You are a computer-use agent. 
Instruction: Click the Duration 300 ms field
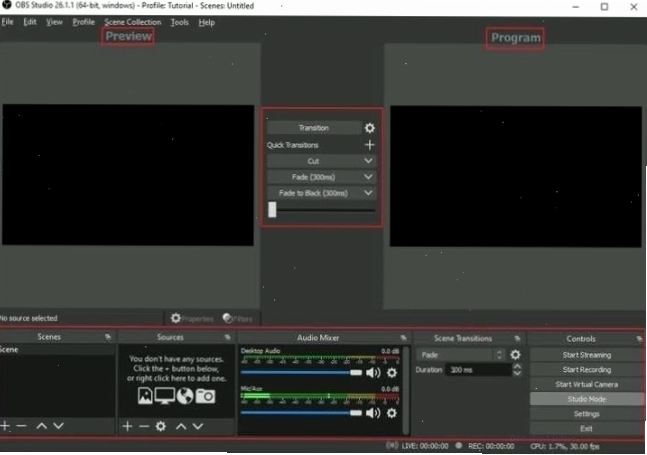tap(479, 370)
